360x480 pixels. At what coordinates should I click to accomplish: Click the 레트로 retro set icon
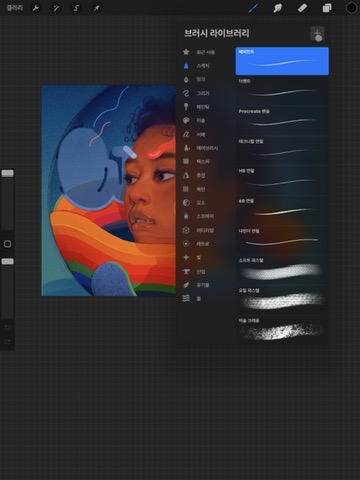[x=186, y=244]
